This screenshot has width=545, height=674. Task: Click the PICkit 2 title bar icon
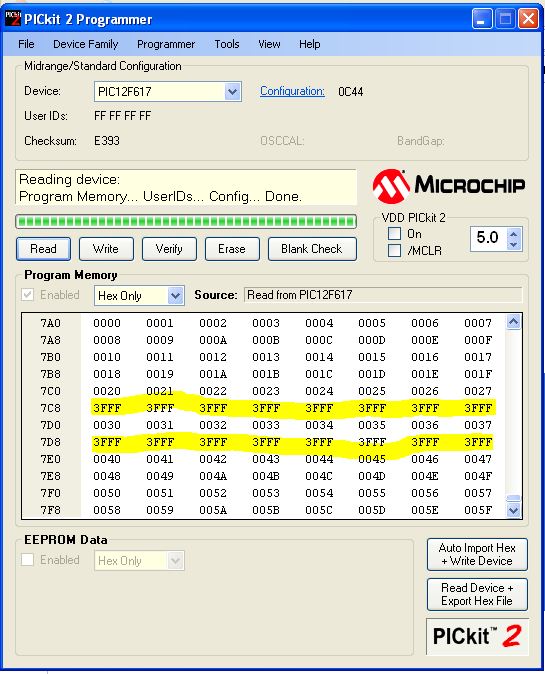pyautogui.click(x=13, y=18)
